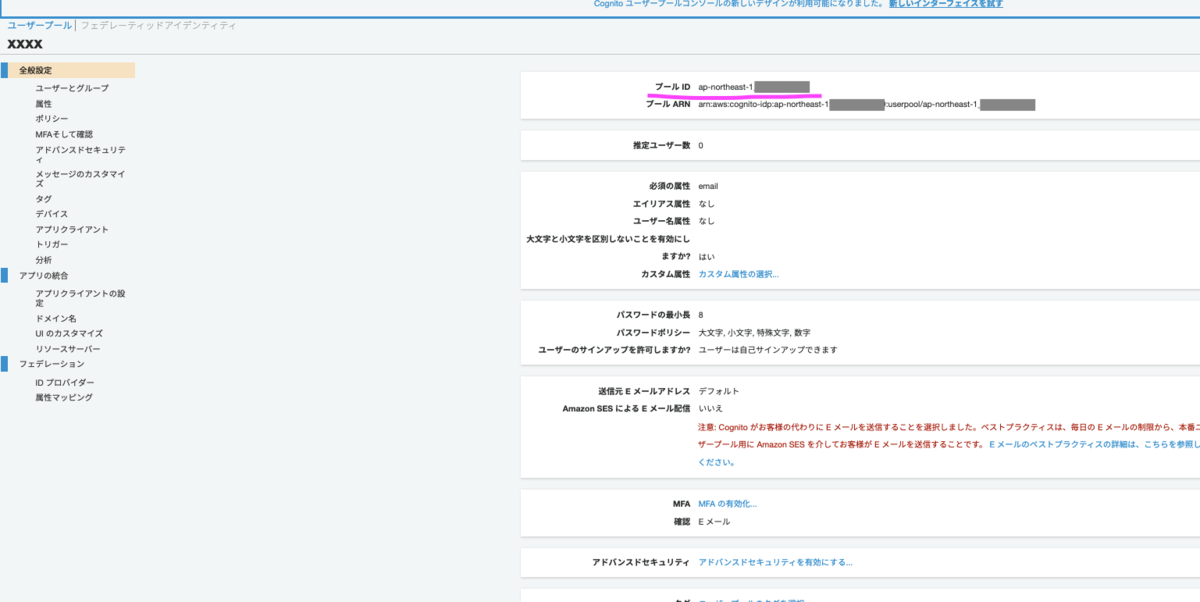Image resolution: width=1200 pixels, height=602 pixels.
Task: Open 分析 in the sidebar
Action: click(44, 260)
